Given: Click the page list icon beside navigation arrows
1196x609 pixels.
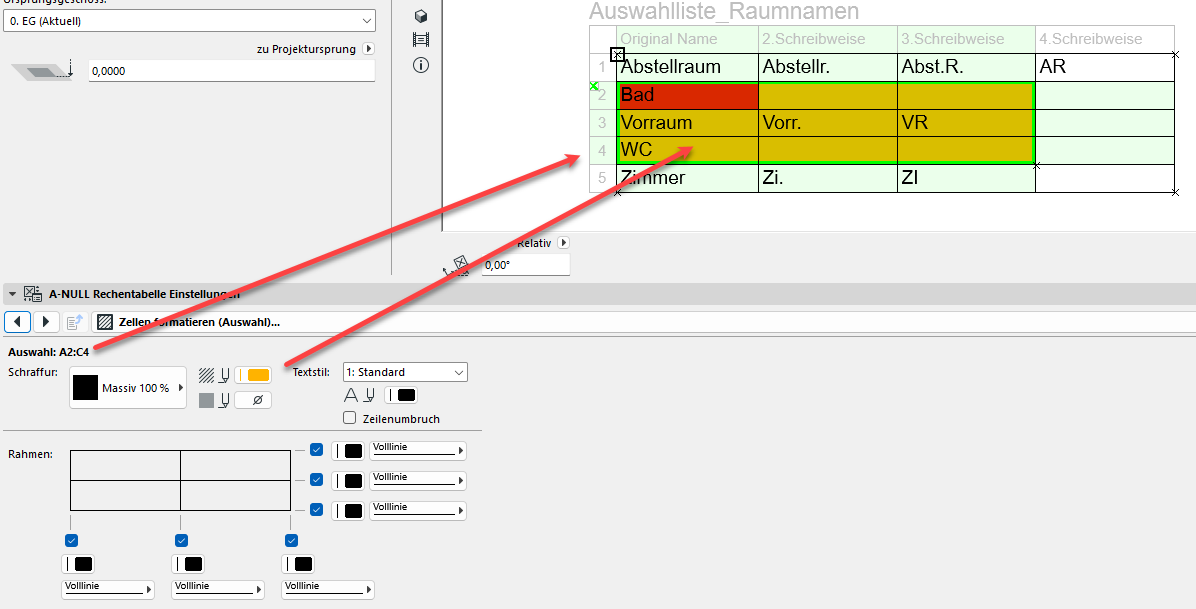Looking at the screenshot, I should 75,322.
